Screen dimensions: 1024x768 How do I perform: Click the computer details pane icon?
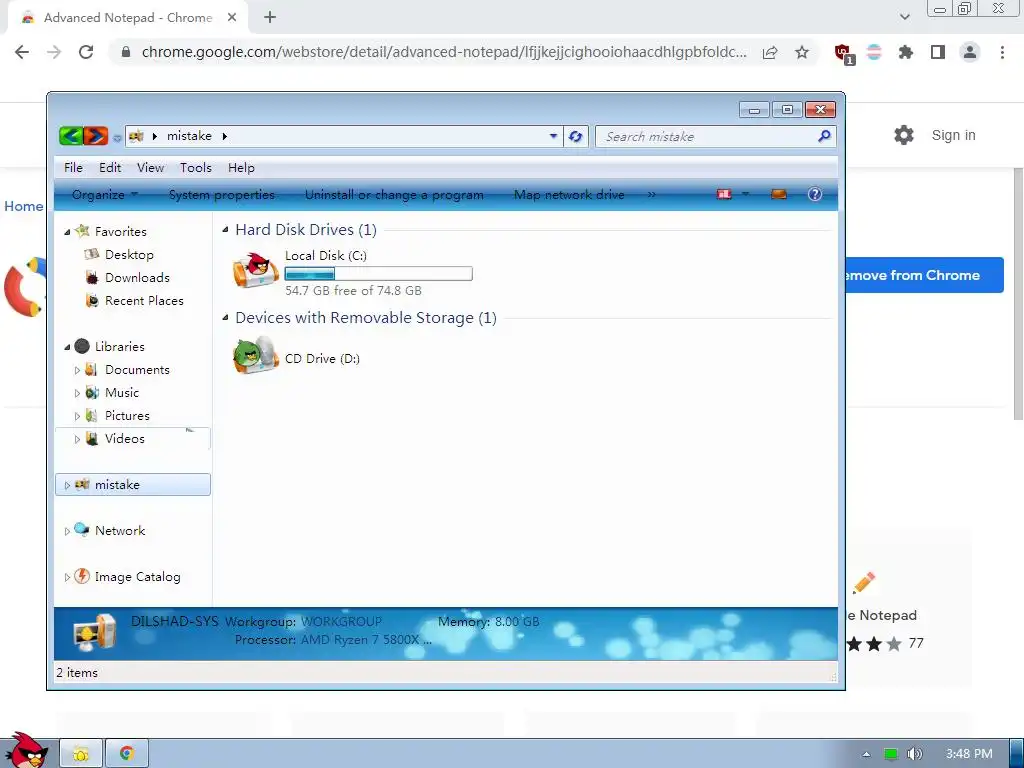pyautogui.click(x=95, y=633)
